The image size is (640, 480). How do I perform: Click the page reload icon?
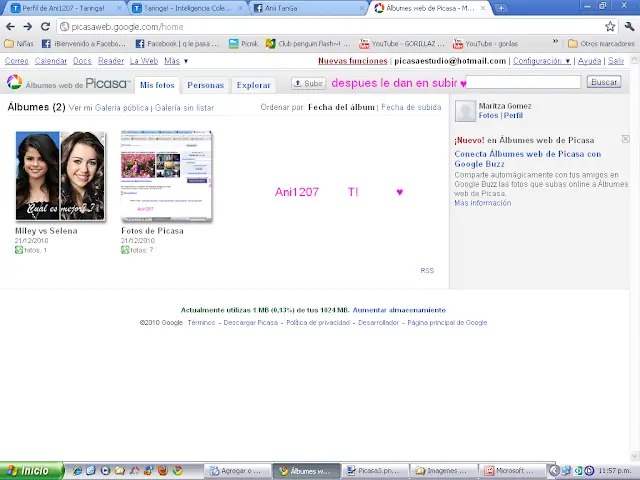[46, 27]
